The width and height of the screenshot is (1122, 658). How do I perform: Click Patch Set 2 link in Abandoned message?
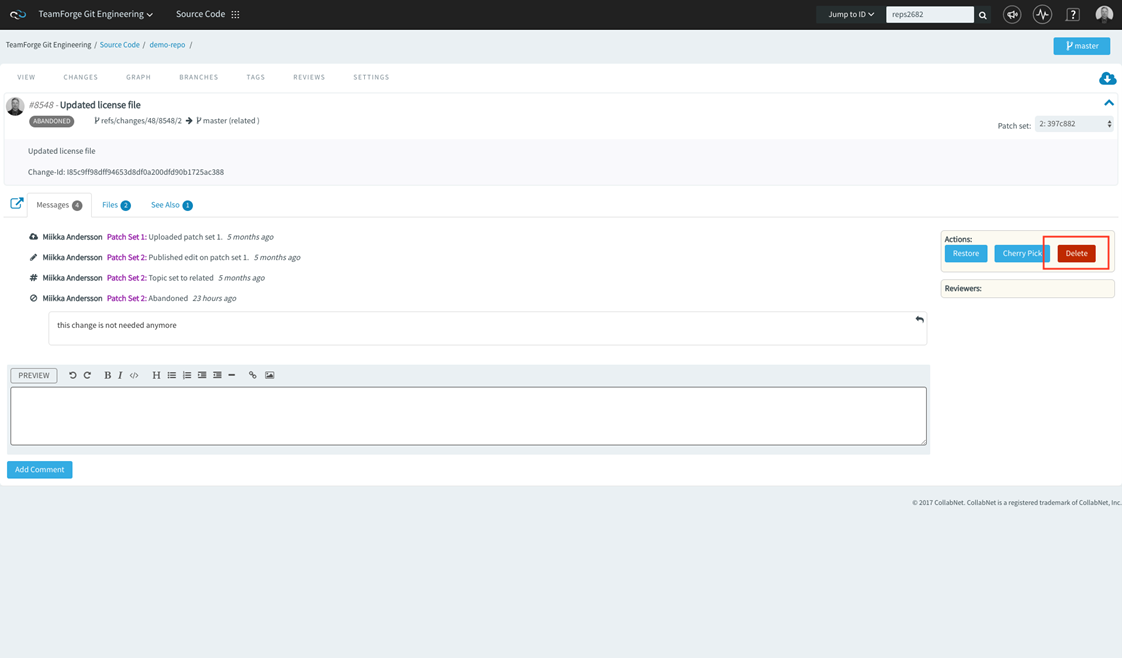pos(127,298)
